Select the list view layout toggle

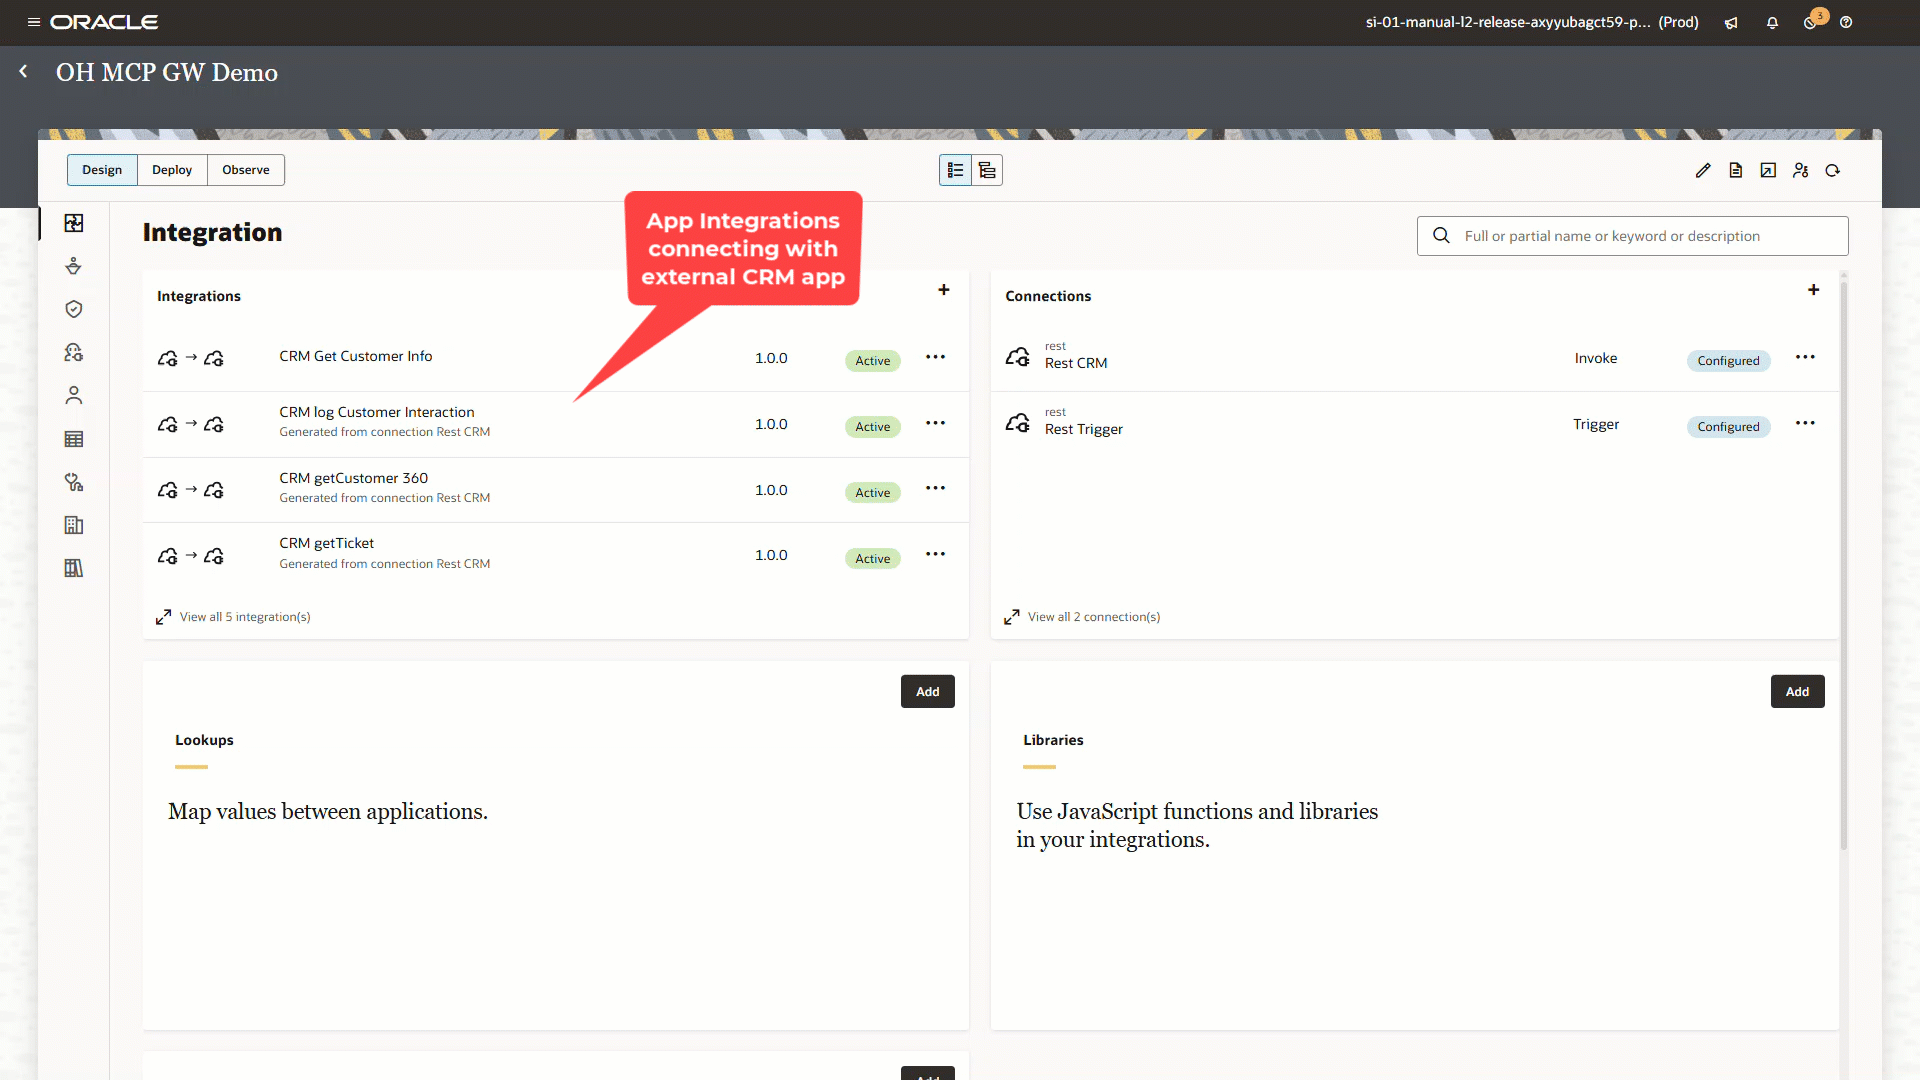click(955, 171)
